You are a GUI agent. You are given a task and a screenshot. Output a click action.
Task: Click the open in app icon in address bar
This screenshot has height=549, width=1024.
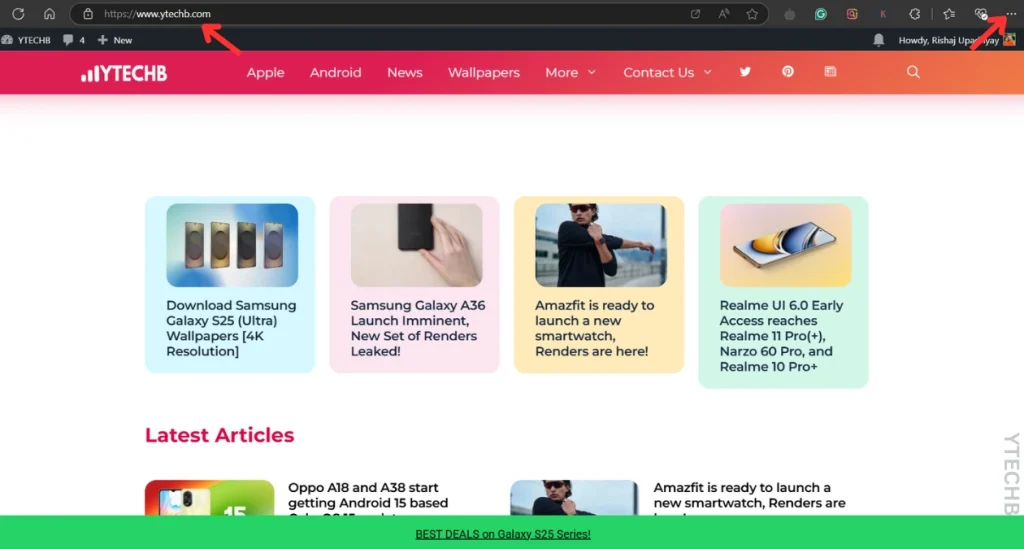[696, 14]
